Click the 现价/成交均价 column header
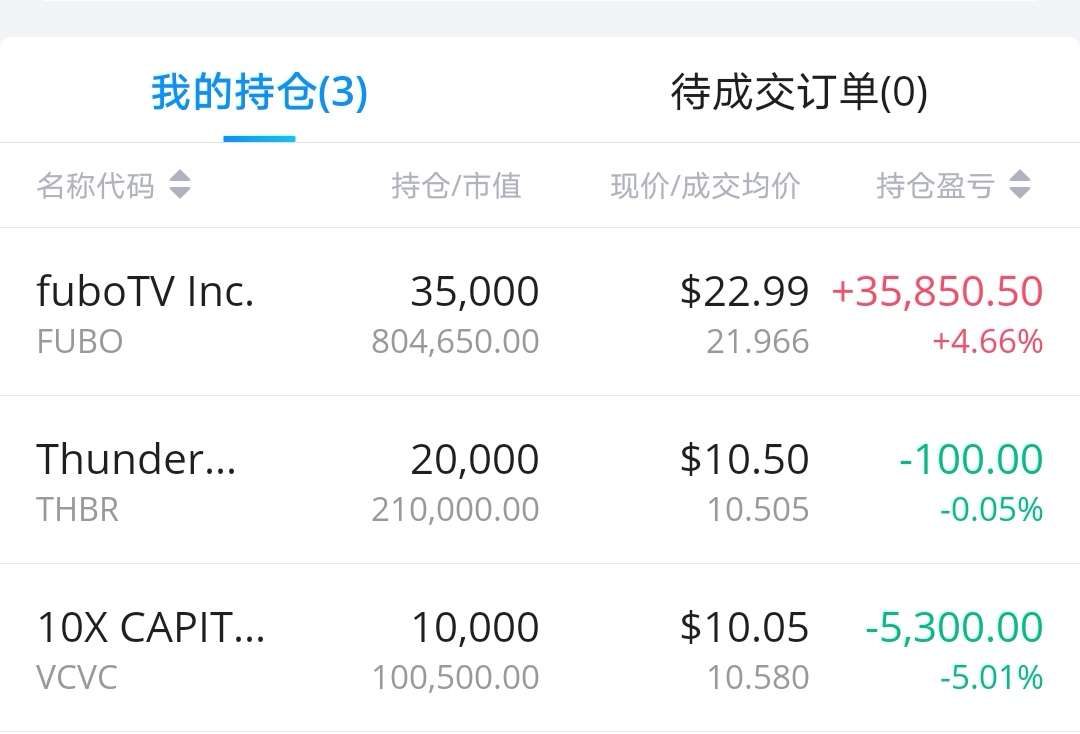 click(705, 186)
